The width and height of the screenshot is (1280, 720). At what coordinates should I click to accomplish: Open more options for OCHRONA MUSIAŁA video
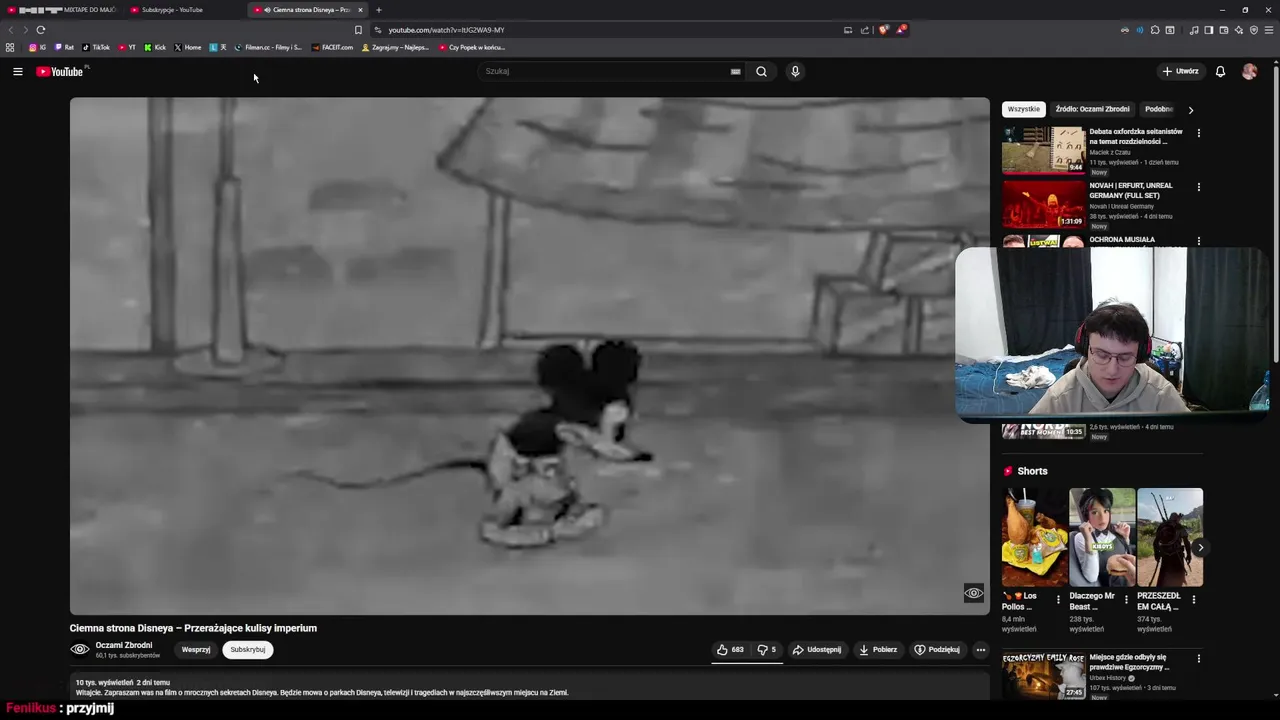(x=1198, y=241)
